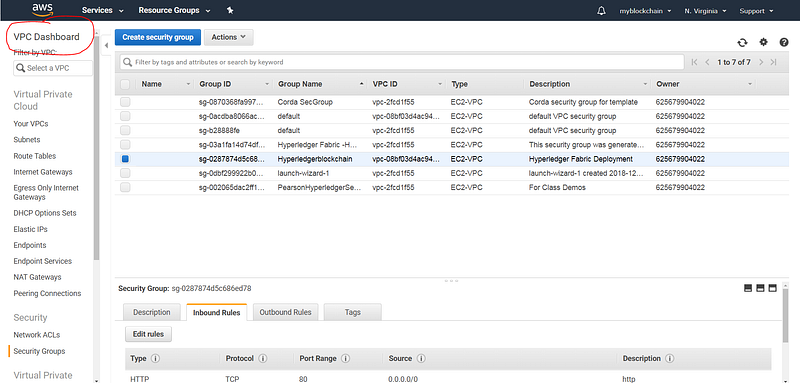The image size is (800, 383).
Task: Open the Group ID column menu arrow
Action: [x=267, y=84]
